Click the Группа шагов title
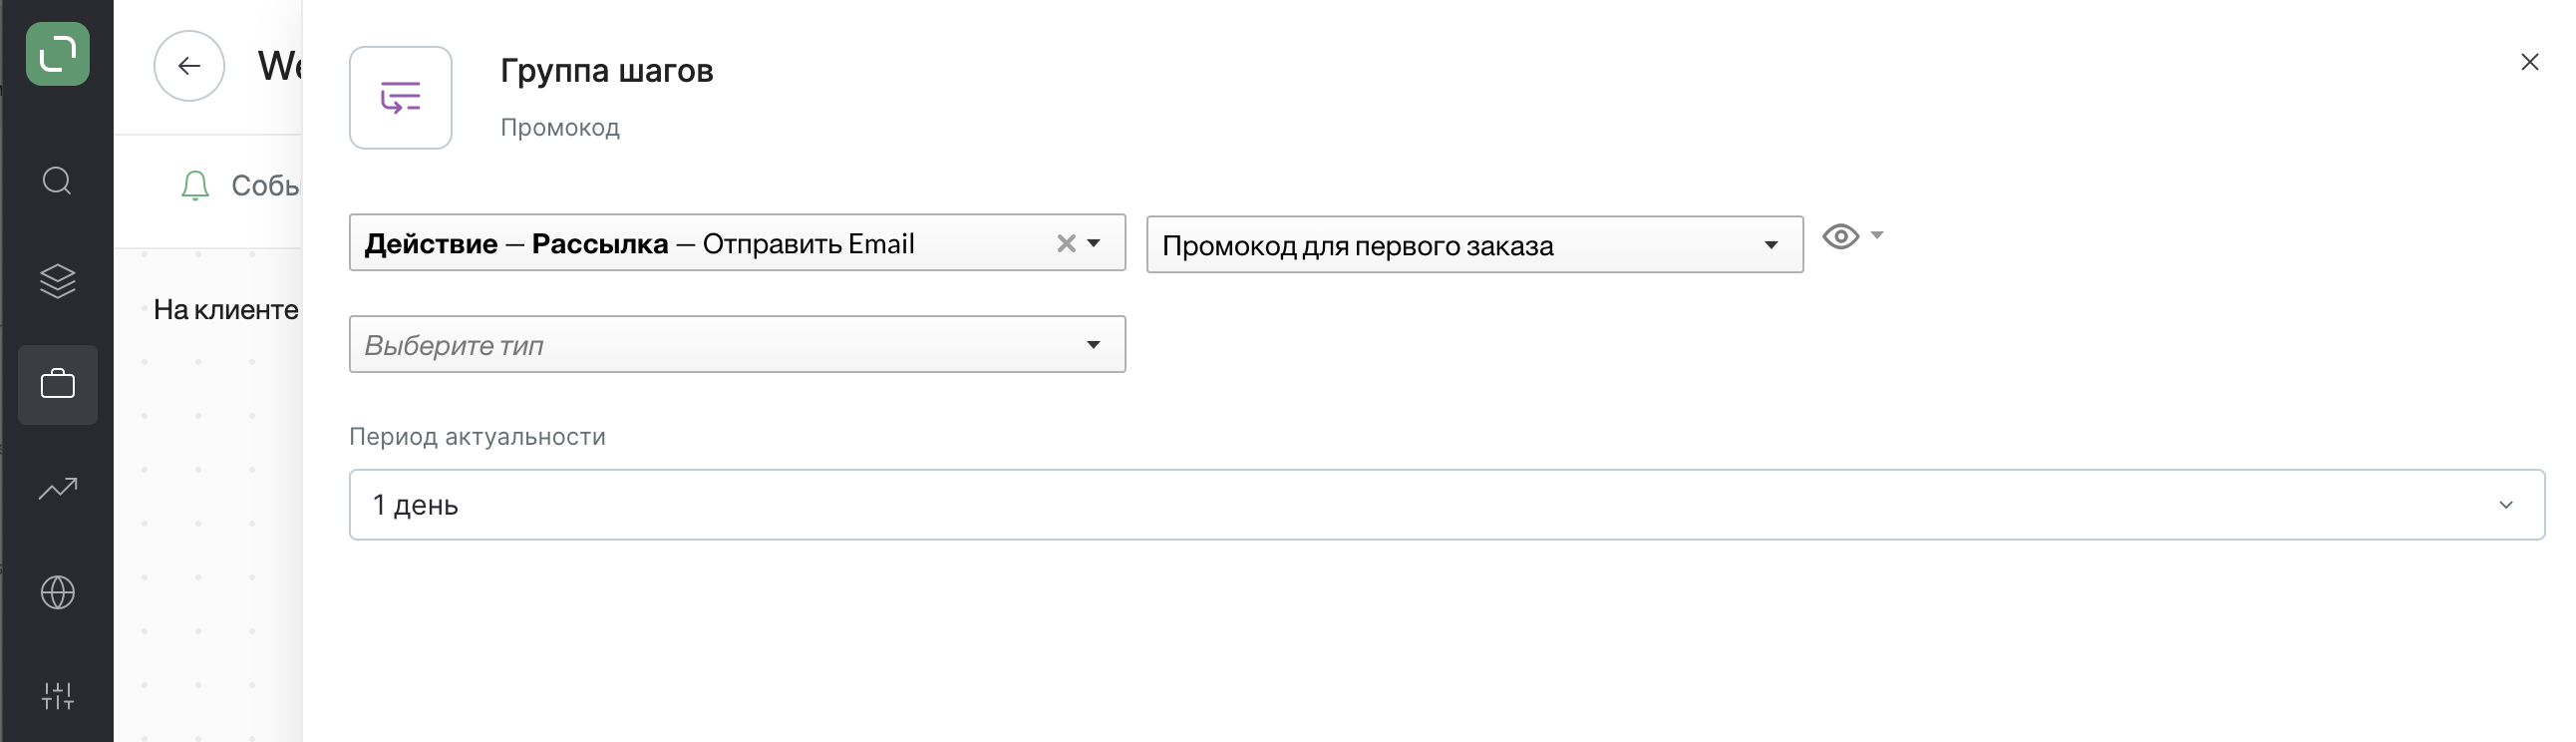This screenshot has width=2576, height=742. coord(606,70)
